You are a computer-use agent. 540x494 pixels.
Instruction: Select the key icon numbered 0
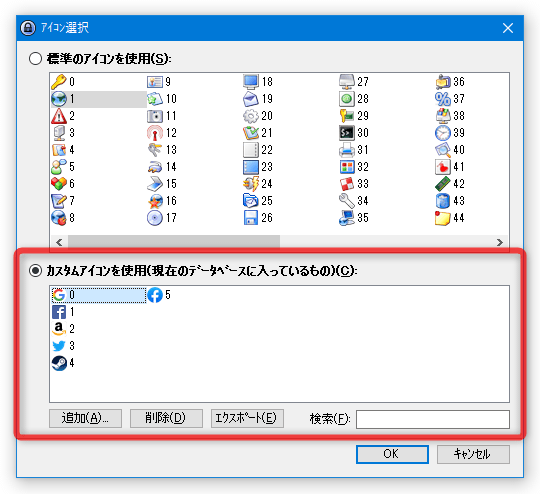point(59,82)
